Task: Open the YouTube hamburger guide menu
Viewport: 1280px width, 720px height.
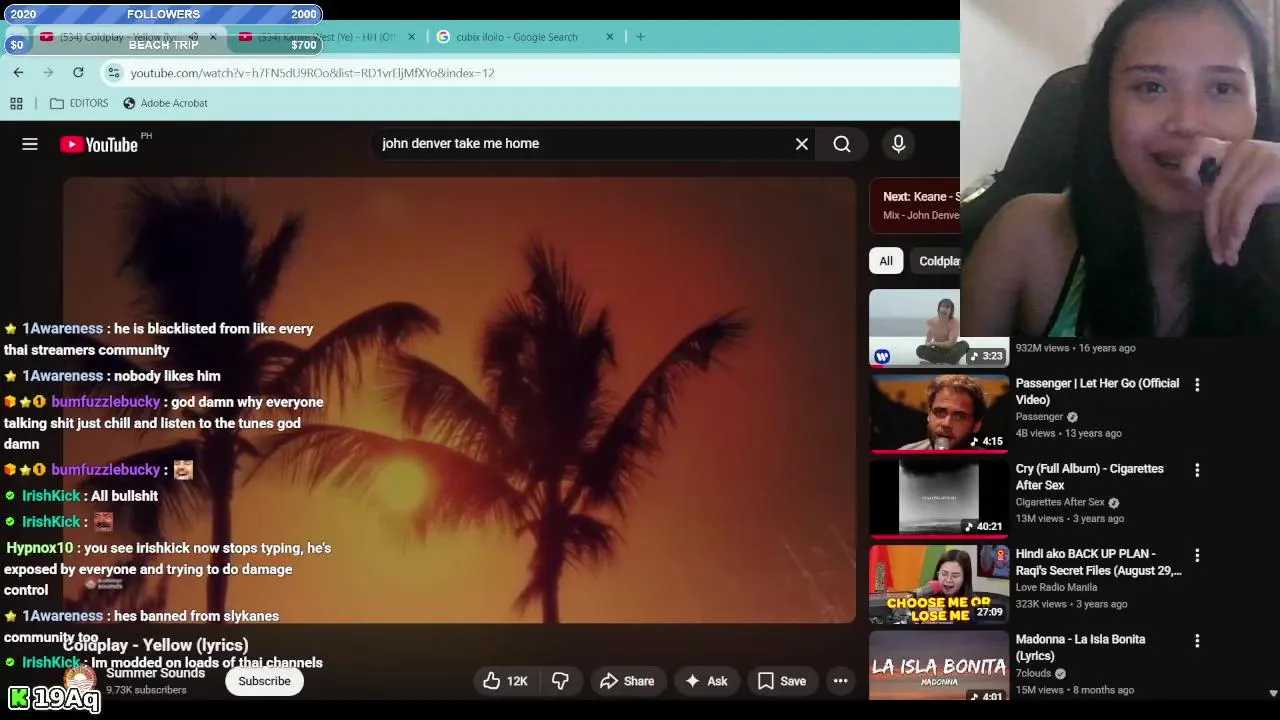Action: [30, 144]
